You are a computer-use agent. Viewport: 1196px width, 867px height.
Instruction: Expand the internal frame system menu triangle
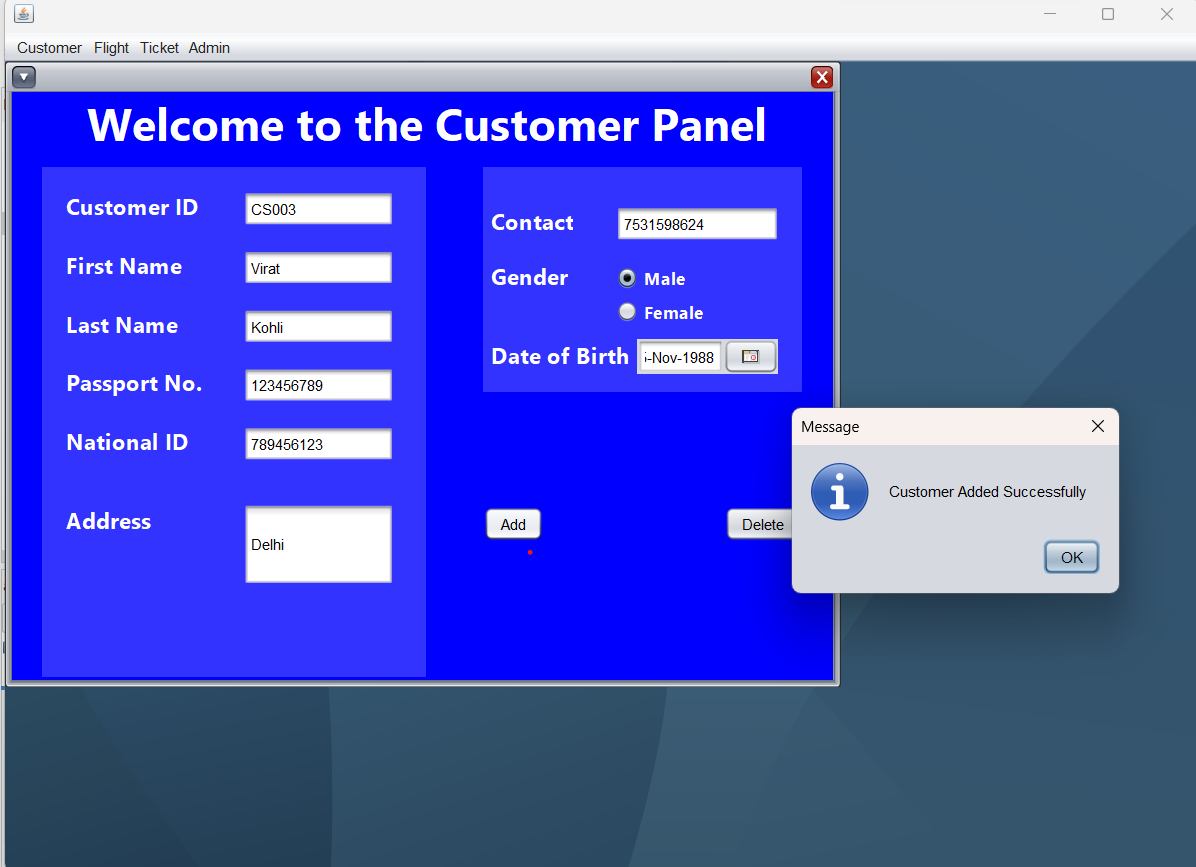23,77
